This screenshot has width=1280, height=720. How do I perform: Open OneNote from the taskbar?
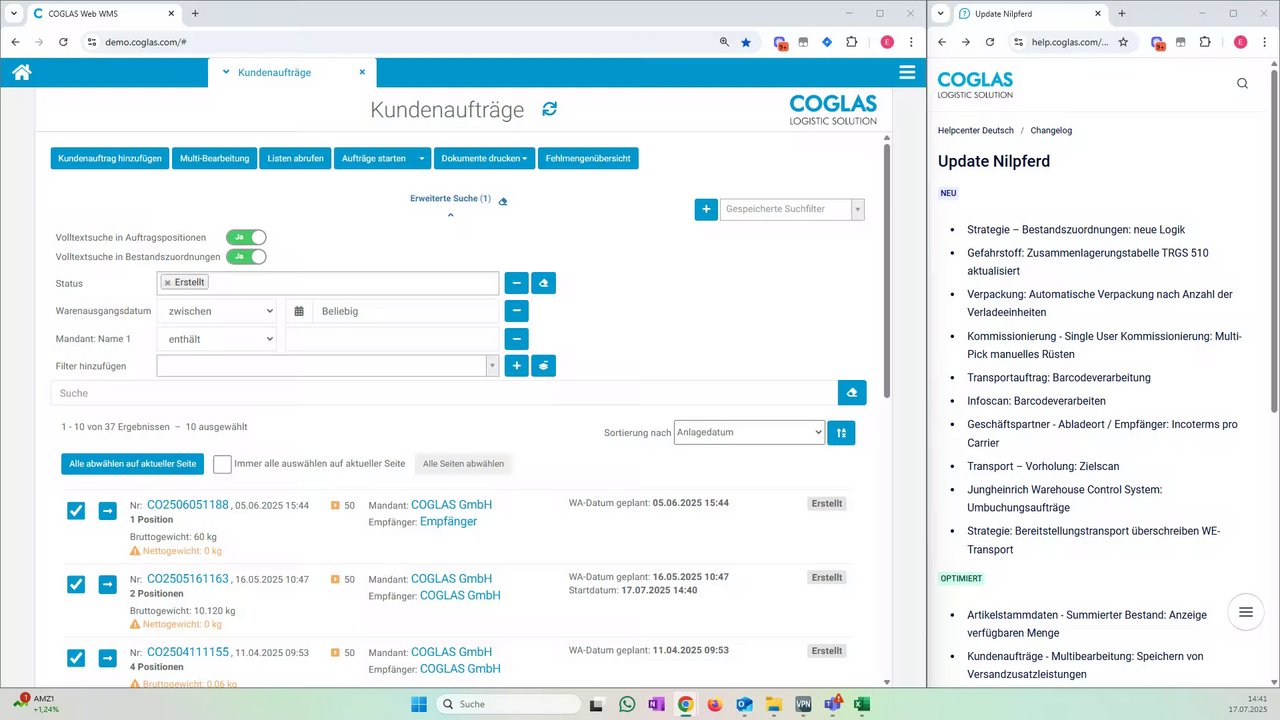pos(656,704)
